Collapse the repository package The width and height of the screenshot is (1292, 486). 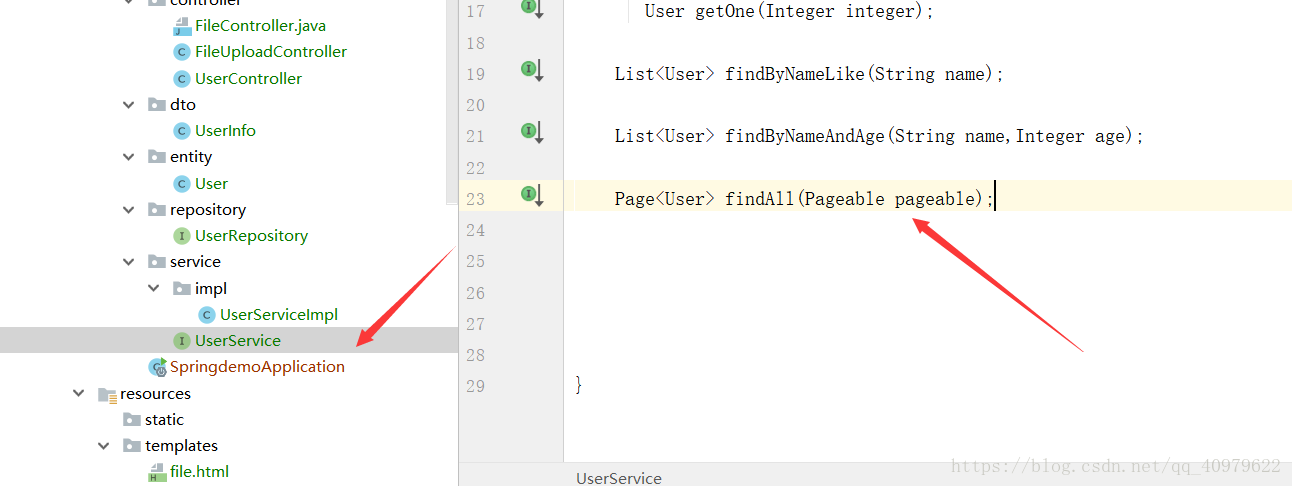coord(129,209)
